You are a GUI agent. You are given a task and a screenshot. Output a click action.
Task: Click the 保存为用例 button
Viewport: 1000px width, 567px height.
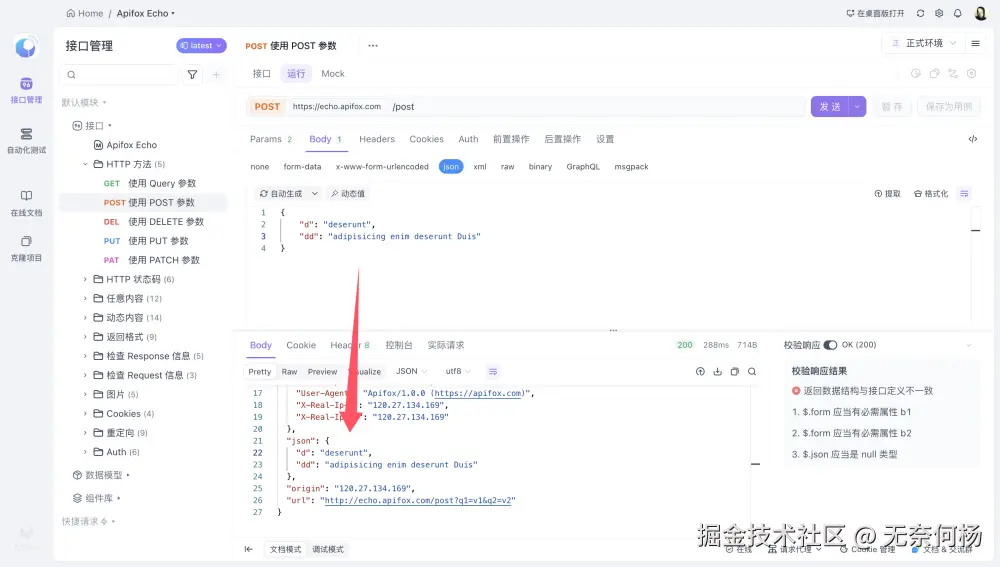(949, 107)
